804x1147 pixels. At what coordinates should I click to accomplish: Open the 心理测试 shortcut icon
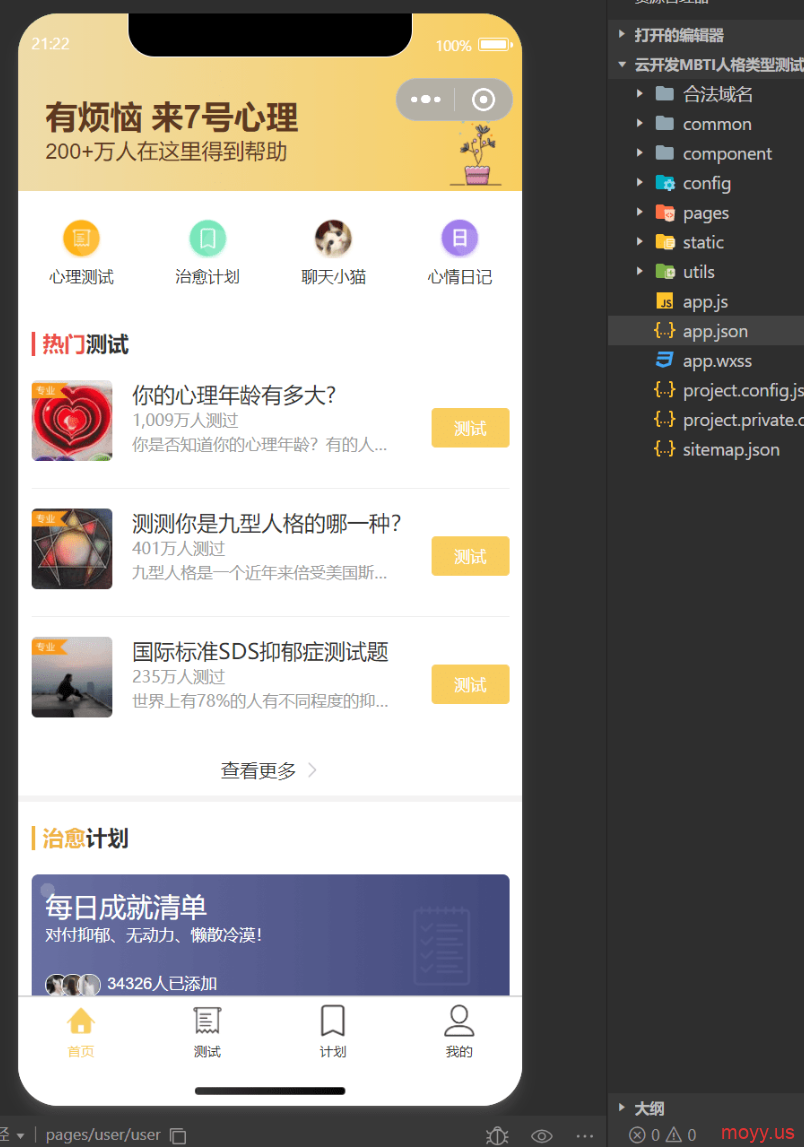[x=81, y=238]
